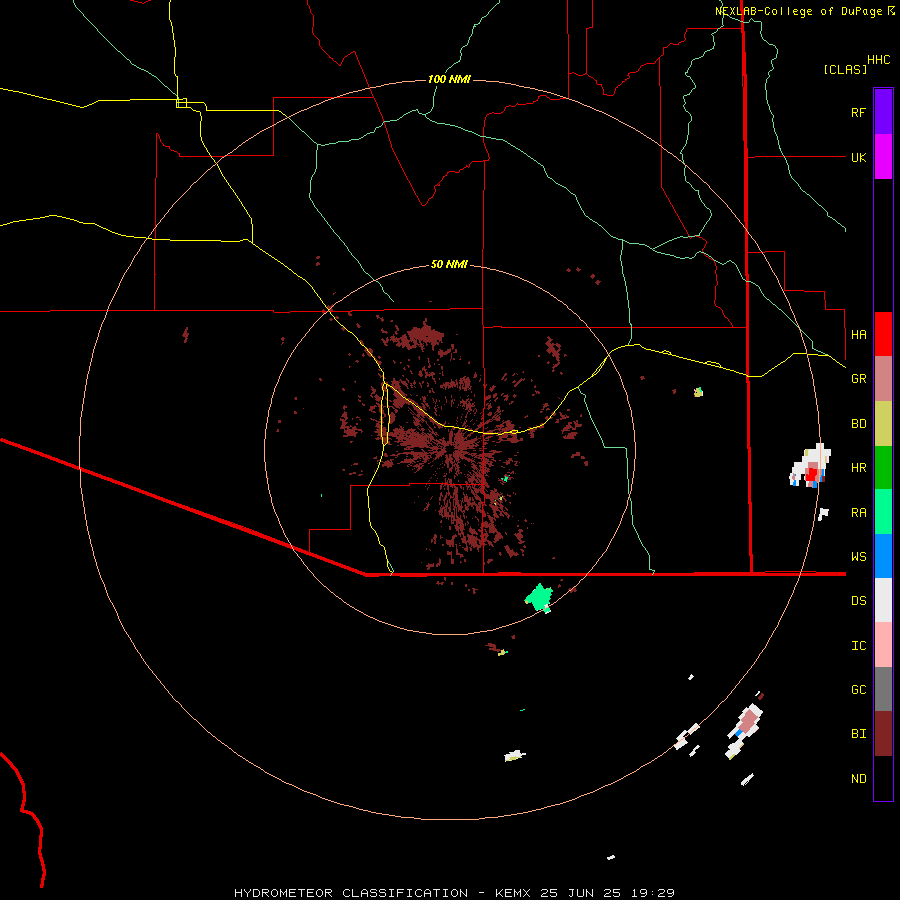
Task: Click the GR legend label
Action: coord(858,379)
